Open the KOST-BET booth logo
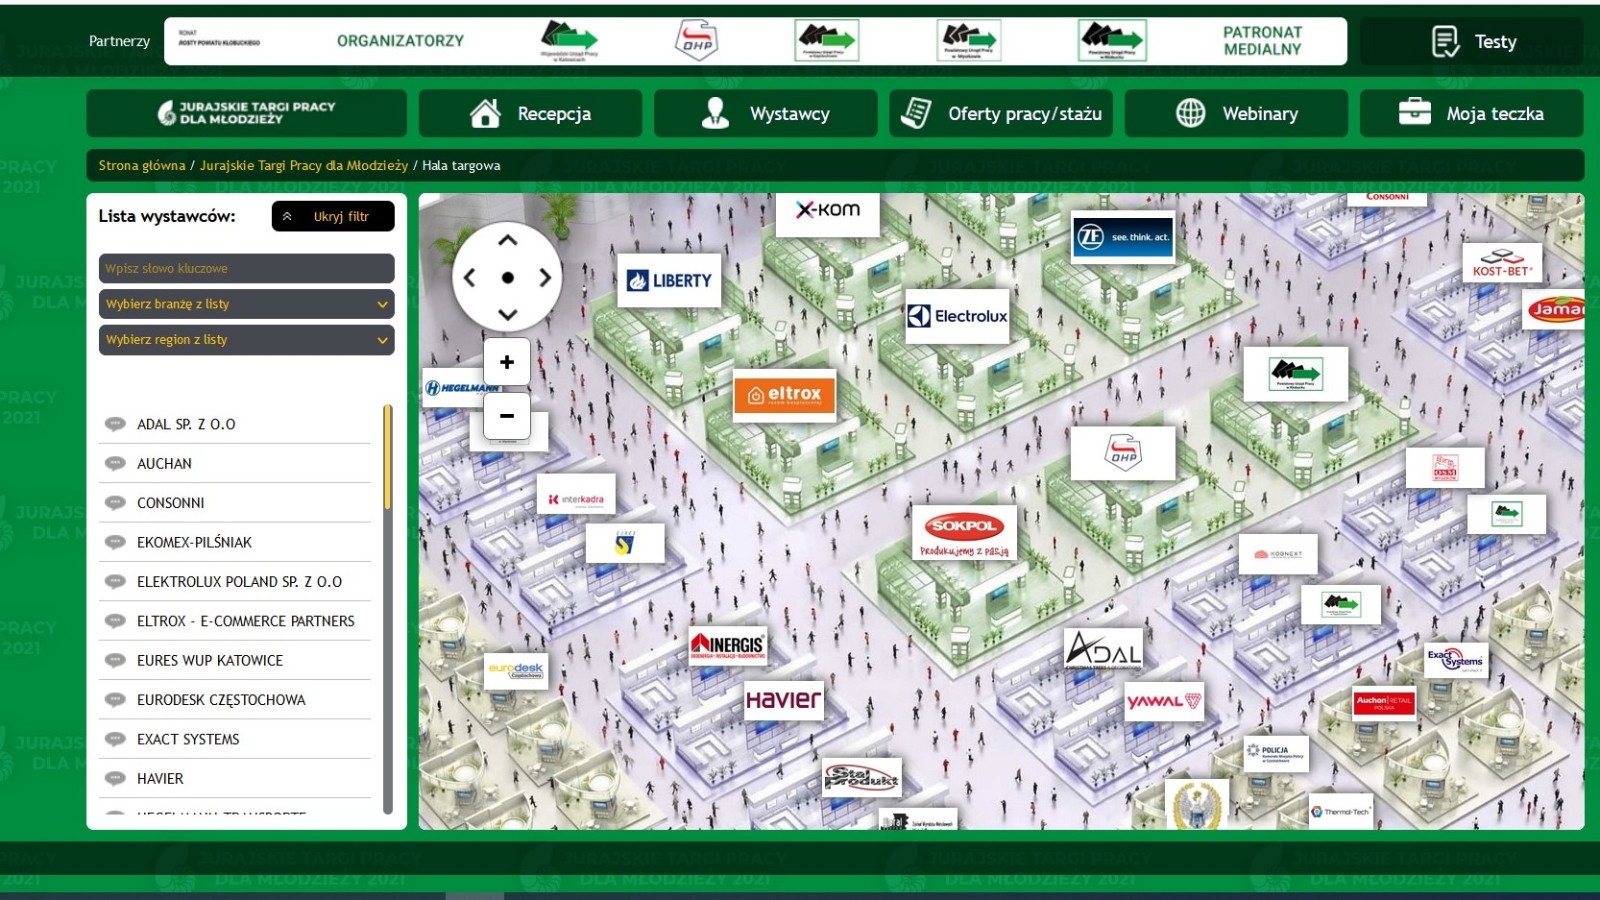 pyautogui.click(x=1502, y=263)
